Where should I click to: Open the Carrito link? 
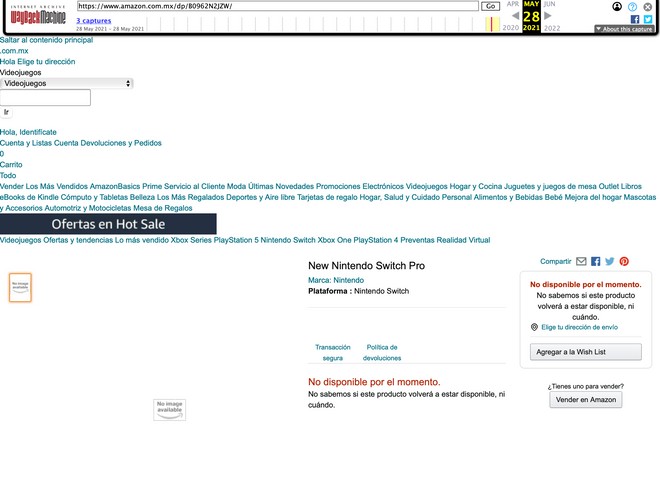click(11, 165)
